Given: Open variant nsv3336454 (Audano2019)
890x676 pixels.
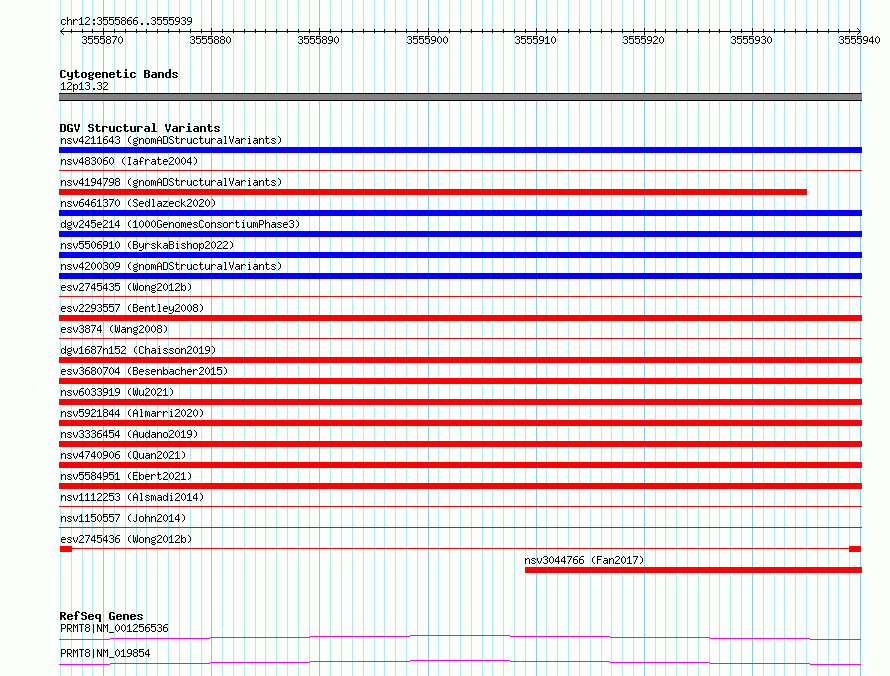Looking at the screenshot, I should 129,434.
